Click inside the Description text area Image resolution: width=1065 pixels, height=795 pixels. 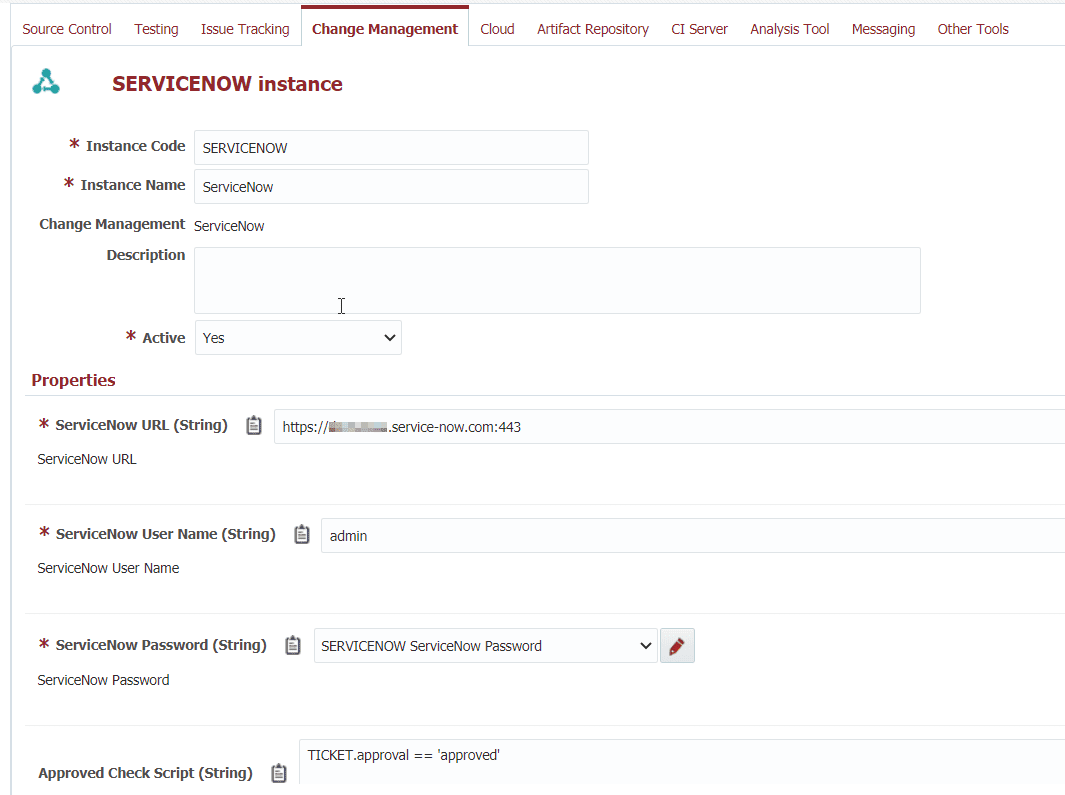557,280
